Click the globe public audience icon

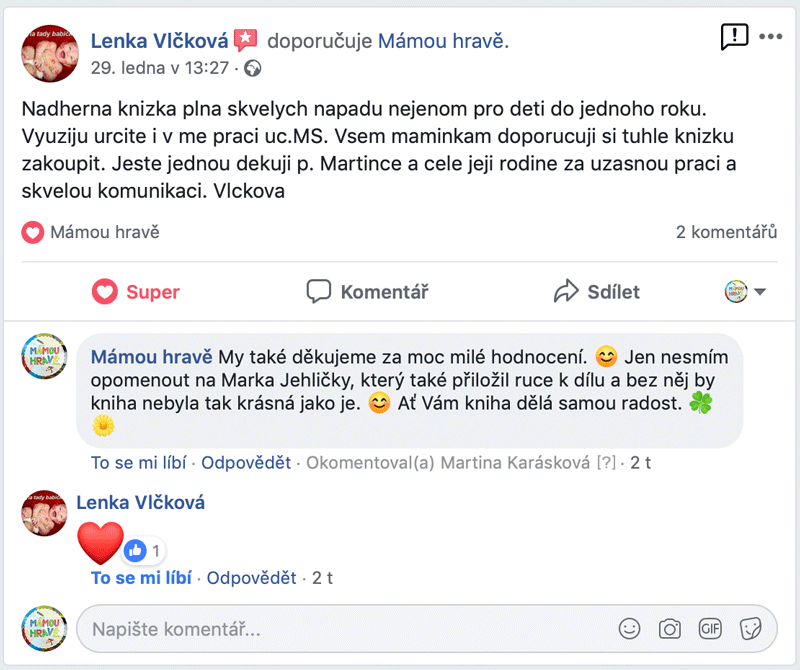[x=252, y=68]
